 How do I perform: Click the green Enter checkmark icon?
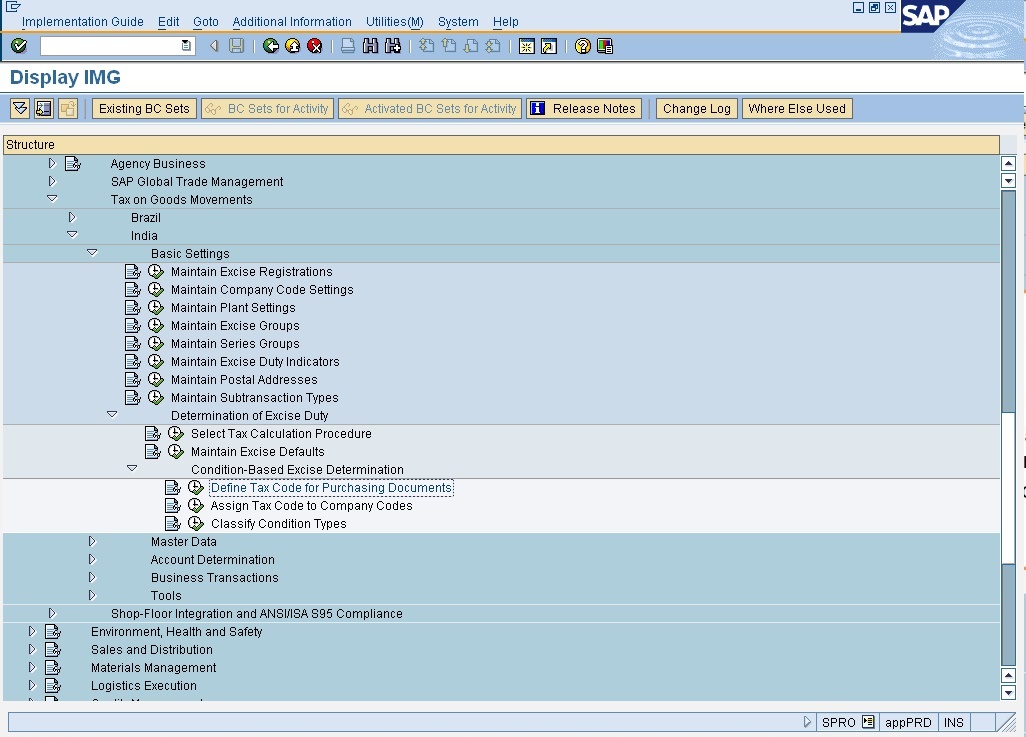point(19,46)
